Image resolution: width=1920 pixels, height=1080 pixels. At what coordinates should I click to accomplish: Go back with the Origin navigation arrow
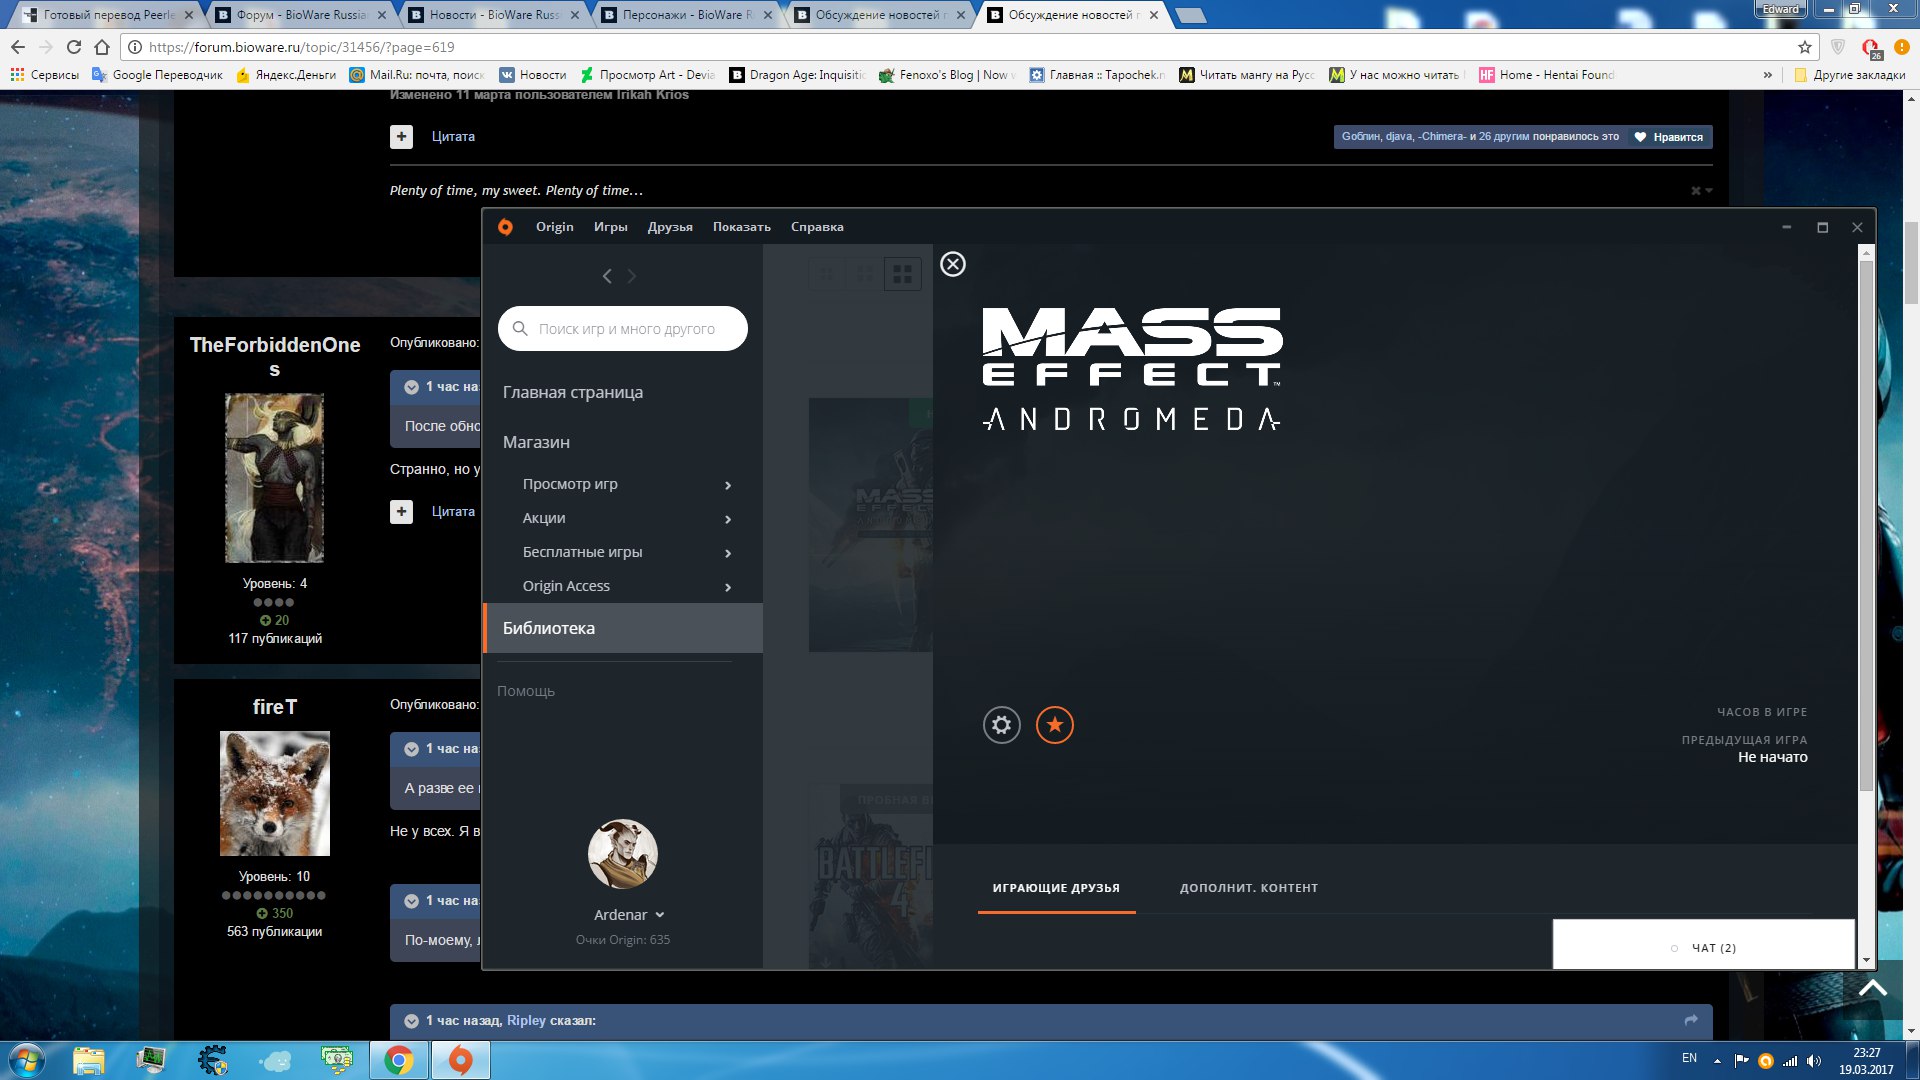click(607, 276)
